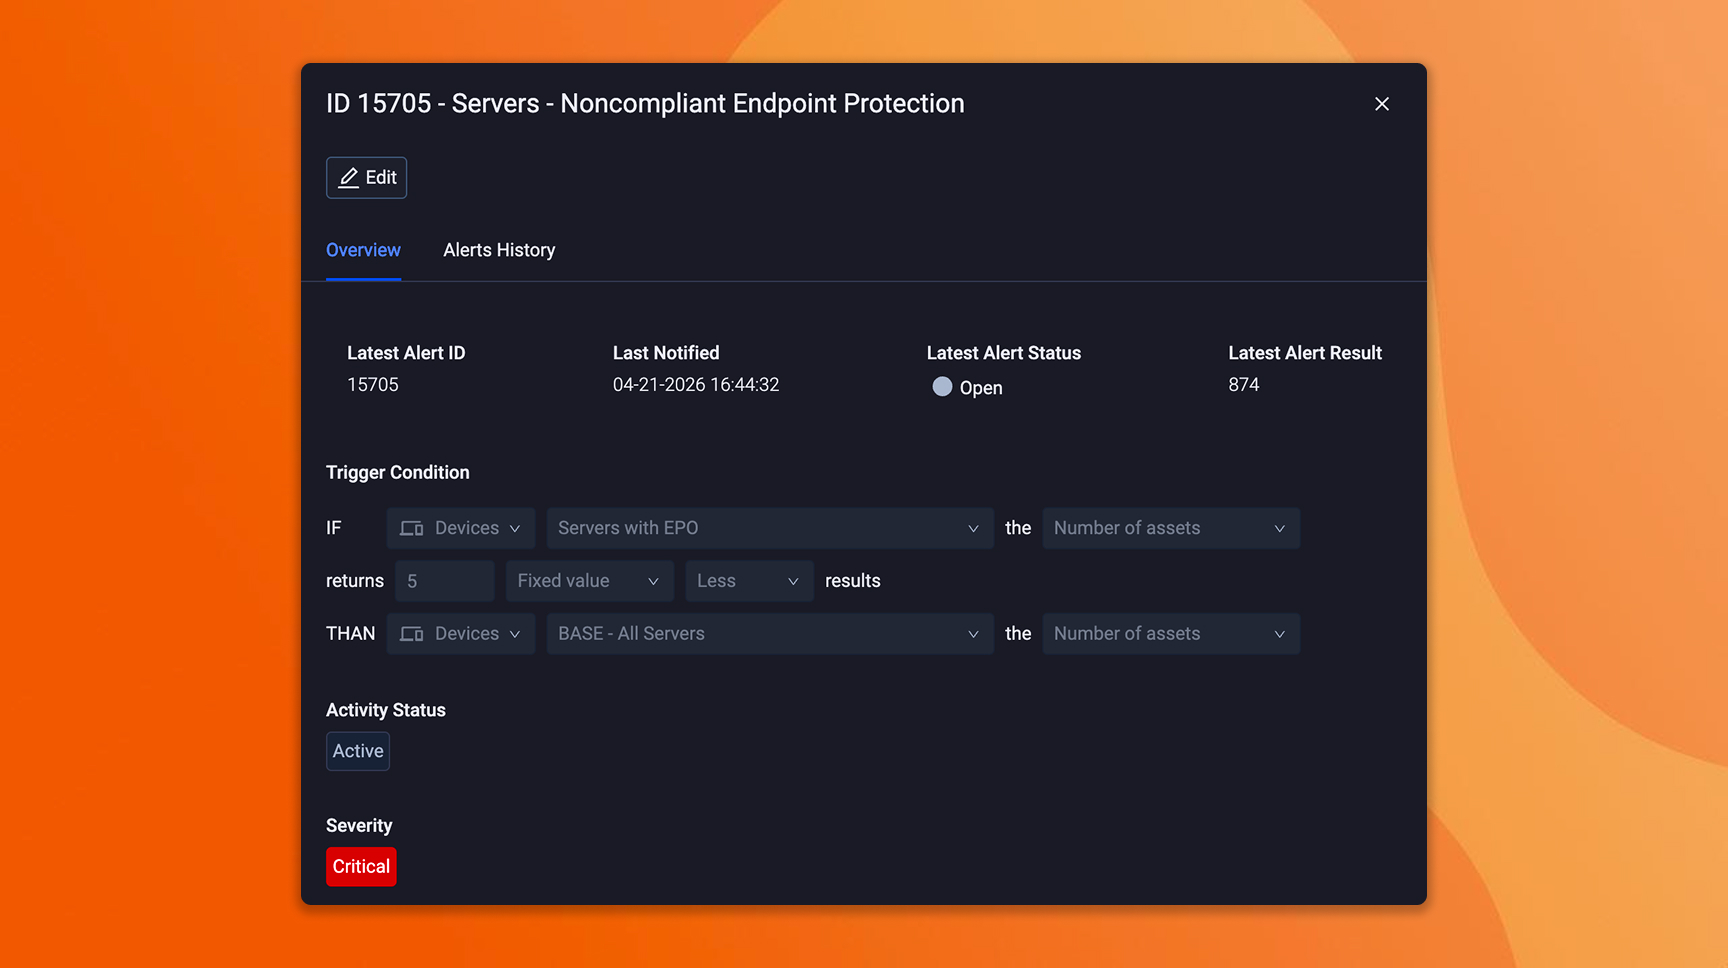This screenshot has height=968, width=1728.
Task: Expand the IF row Number of assets dropdown
Action: 1171,528
